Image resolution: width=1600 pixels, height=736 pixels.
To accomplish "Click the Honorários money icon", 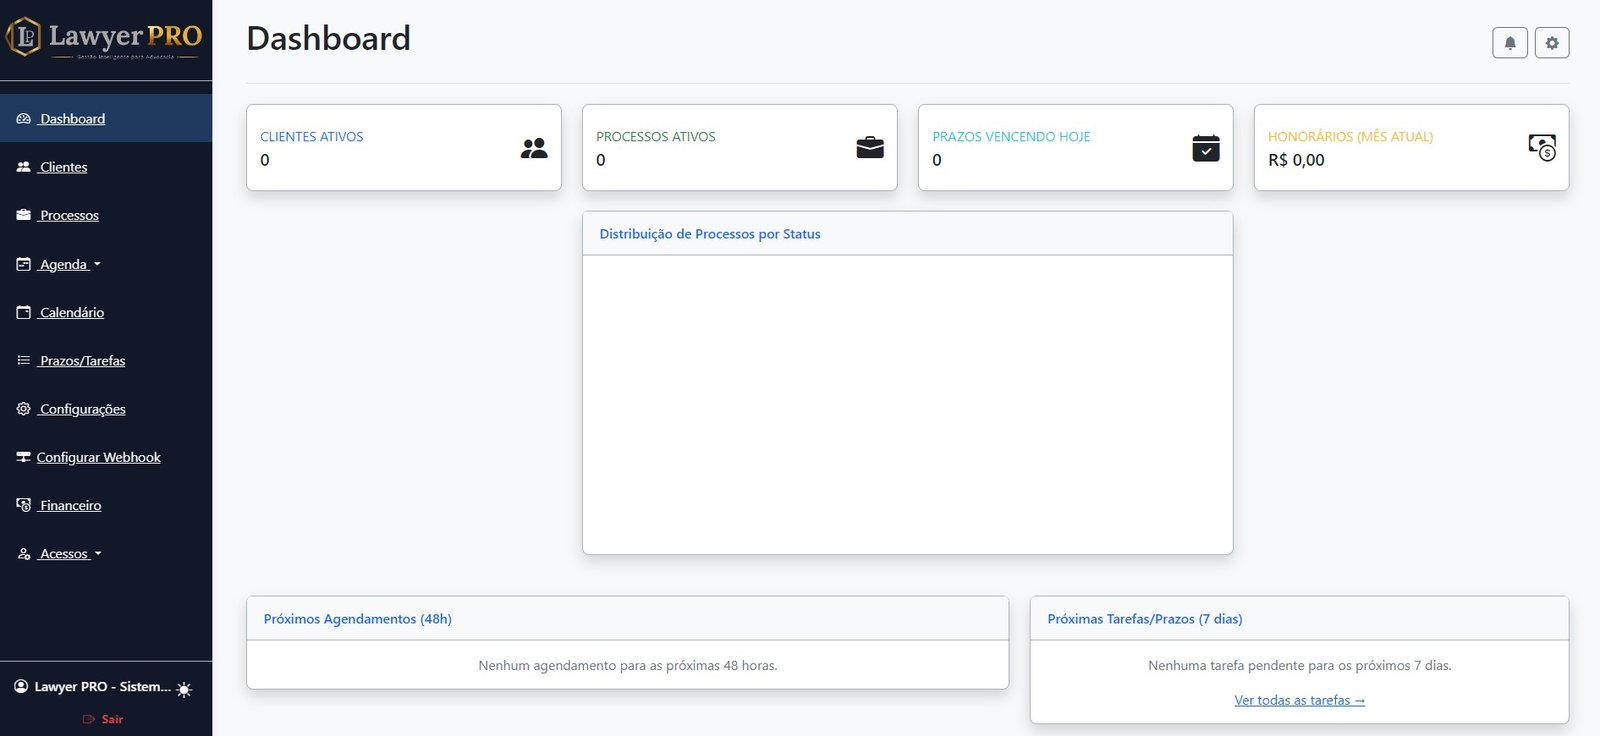I will tap(1541, 148).
